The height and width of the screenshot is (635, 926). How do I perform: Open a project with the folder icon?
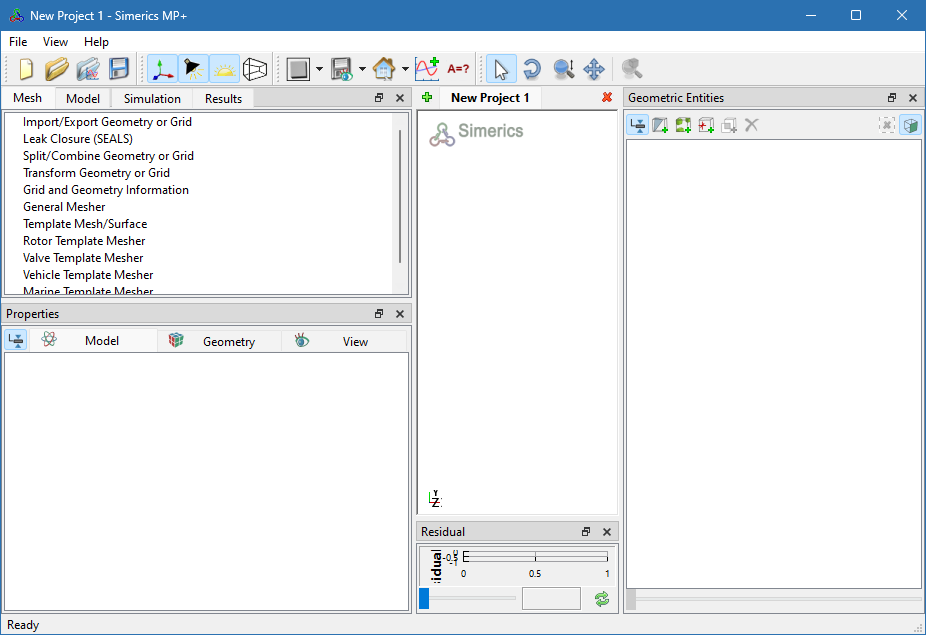(x=57, y=69)
